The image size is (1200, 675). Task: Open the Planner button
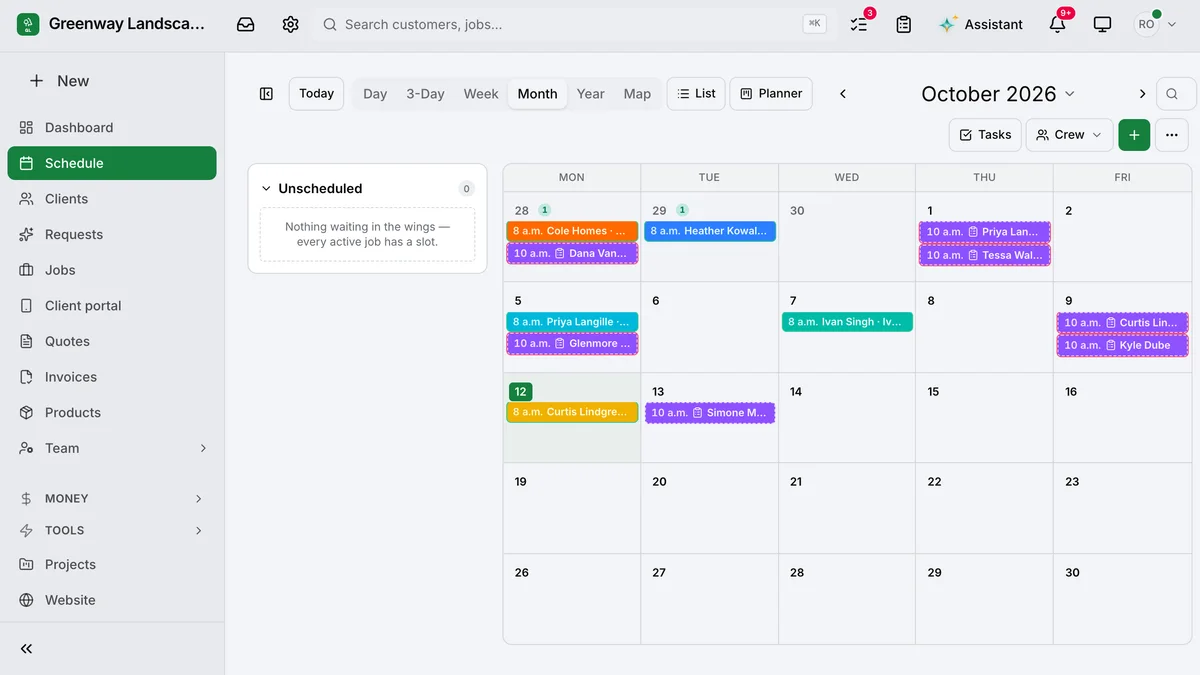pyautogui.click(x=771, y=94)
